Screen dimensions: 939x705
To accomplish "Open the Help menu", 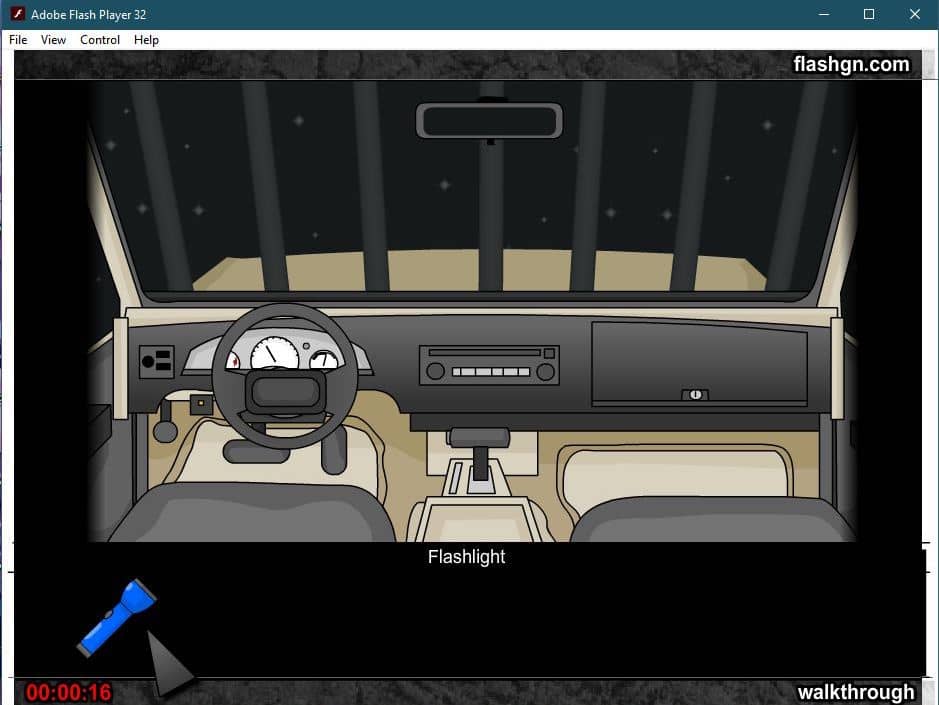I will coord(146,40).
